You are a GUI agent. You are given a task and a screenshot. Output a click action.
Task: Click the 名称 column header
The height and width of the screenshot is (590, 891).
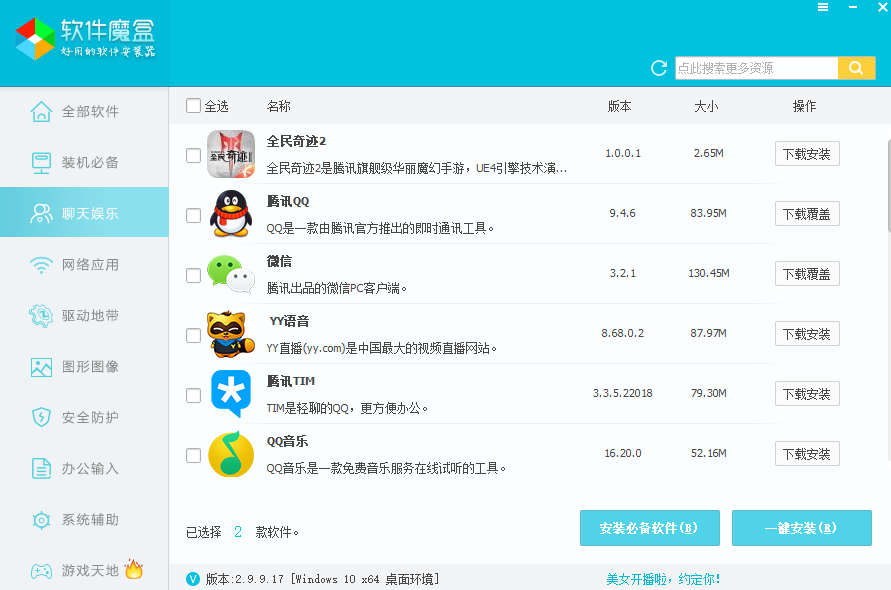[x=278, y=106]
